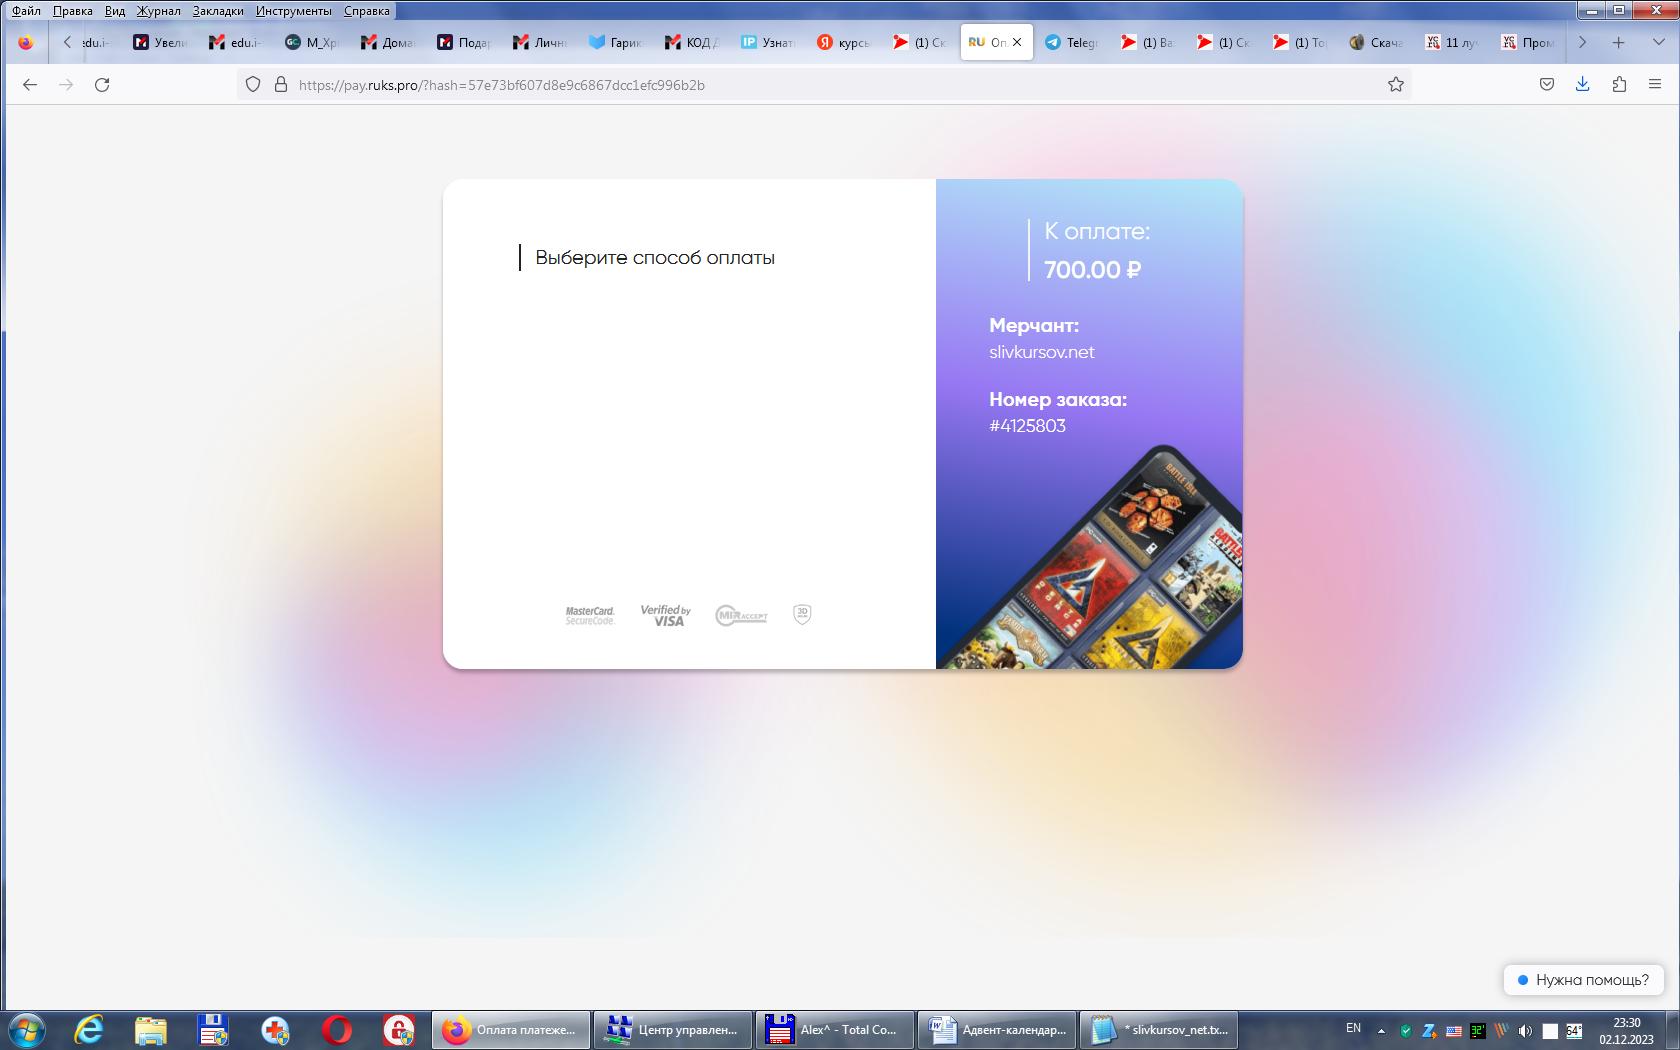1680x1050 pixels.
Task: Show hidden system tray icons
Action: pyautogui.click(x=1381, y=1030)
